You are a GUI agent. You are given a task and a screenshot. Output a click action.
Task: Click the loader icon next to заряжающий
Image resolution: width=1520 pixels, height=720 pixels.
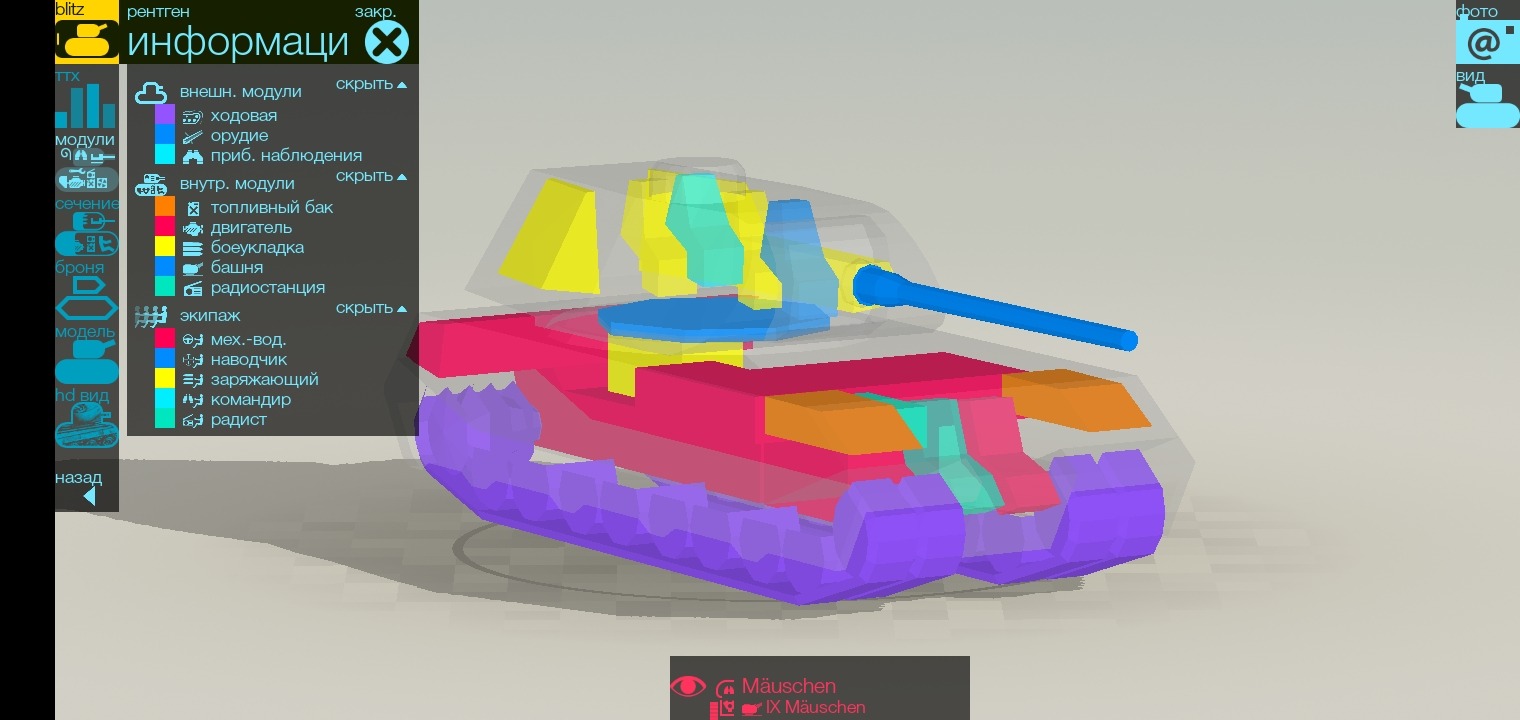point(193,380)
